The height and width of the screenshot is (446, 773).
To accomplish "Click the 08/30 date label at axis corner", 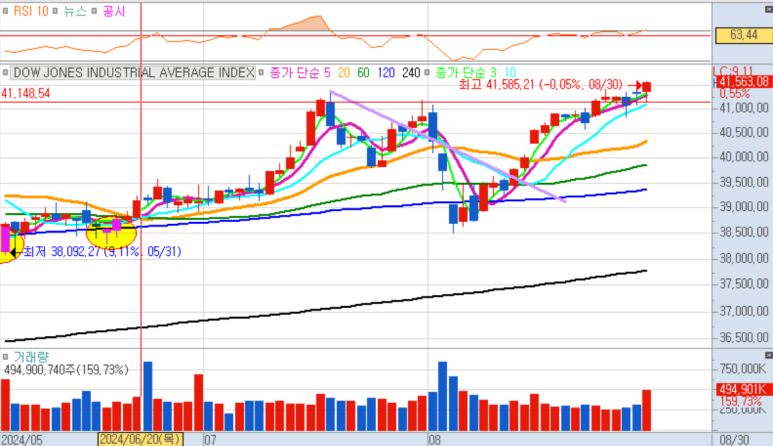I will 734,440.
